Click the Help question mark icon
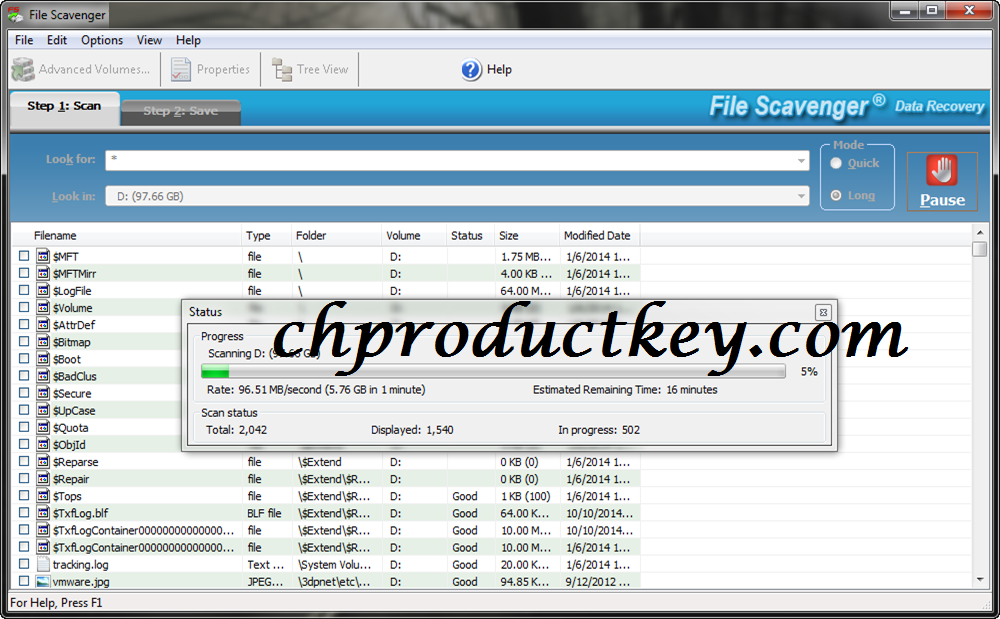The width and height of the screenshot is (1000, 619). (x=471, y=69)
